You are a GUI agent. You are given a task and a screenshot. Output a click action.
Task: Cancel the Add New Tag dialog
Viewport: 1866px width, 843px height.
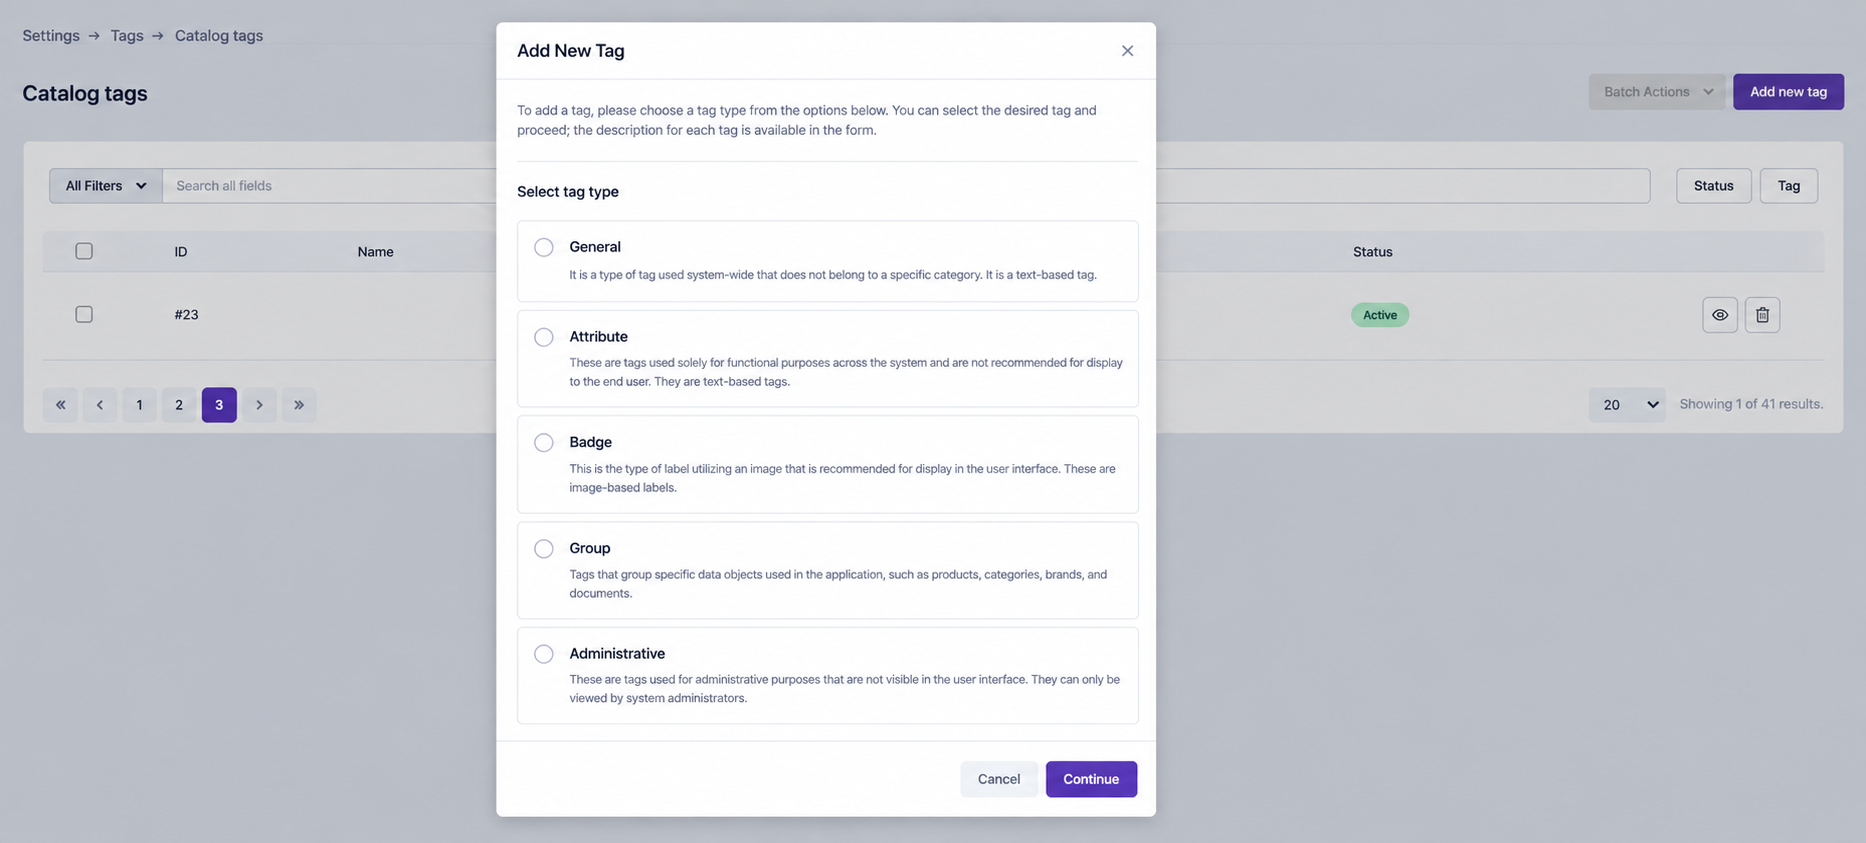click(x=999, y=779)
